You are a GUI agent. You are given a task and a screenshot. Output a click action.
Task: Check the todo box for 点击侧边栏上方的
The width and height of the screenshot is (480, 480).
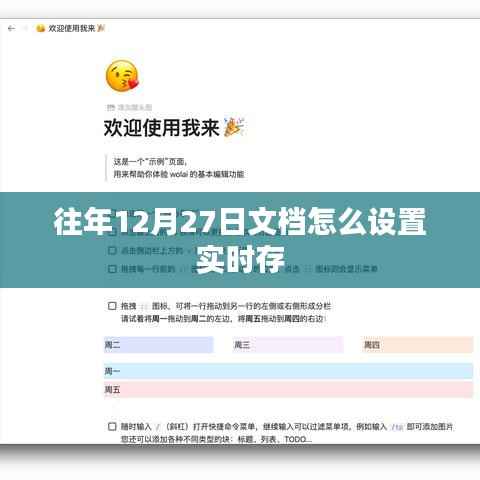(x=112, y=250)
